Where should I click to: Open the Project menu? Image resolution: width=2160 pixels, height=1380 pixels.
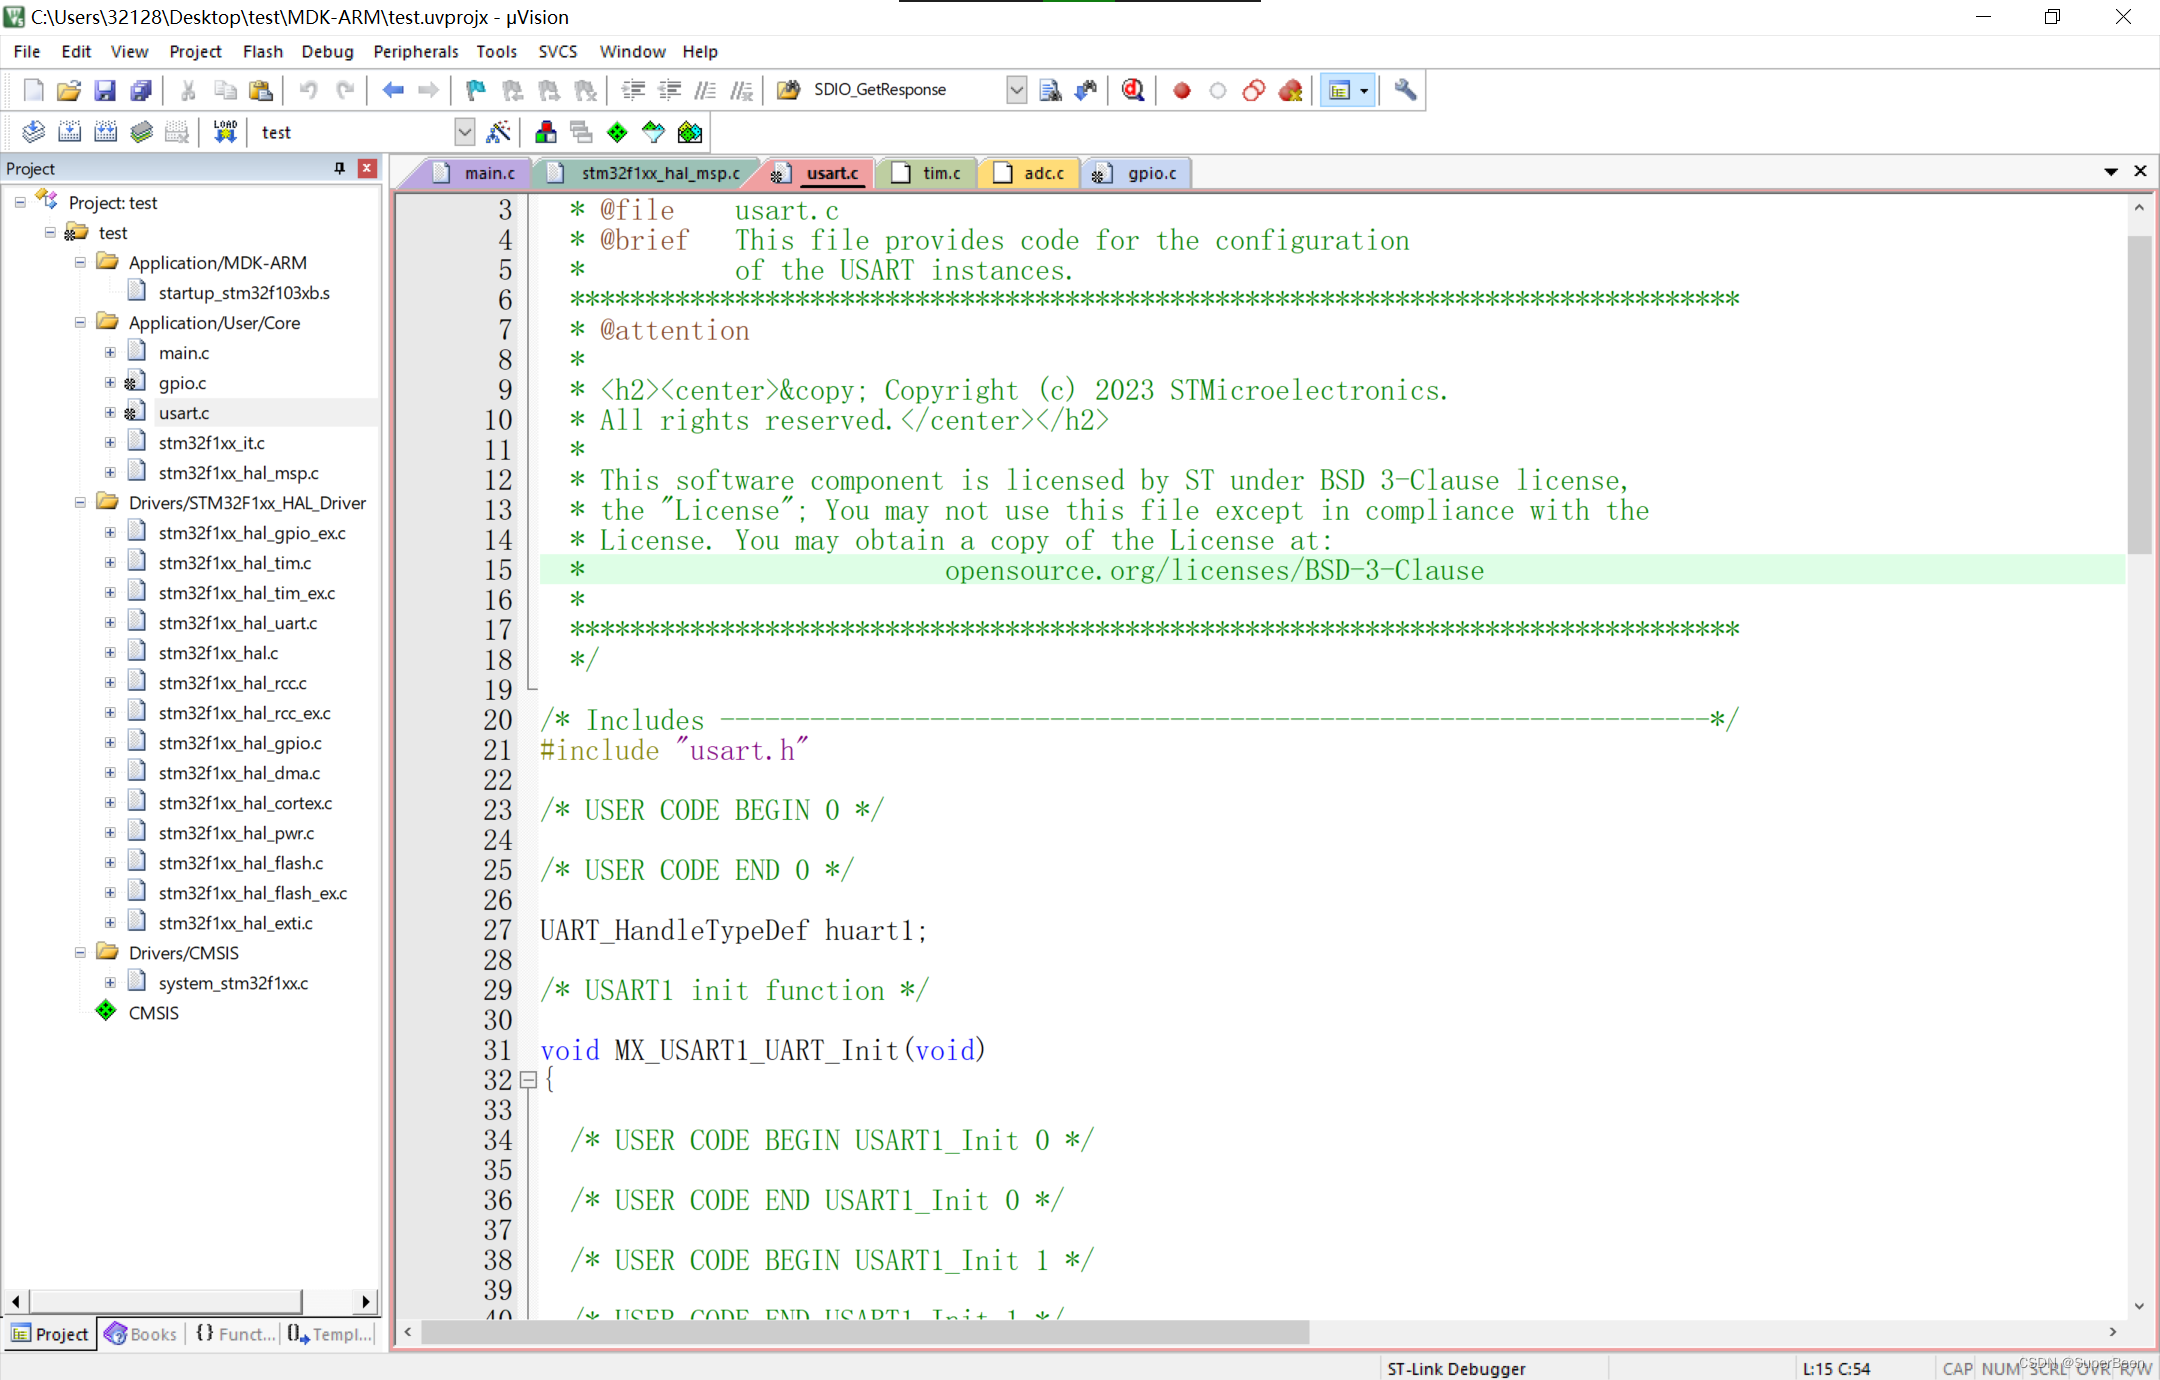tap(195, 51)
